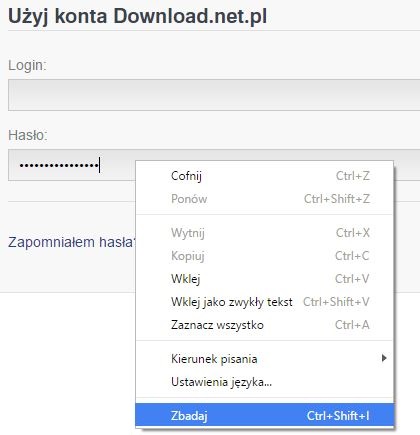420x435 pixels.
Task: Select Wklej menu entry
Action: [265, 279]
